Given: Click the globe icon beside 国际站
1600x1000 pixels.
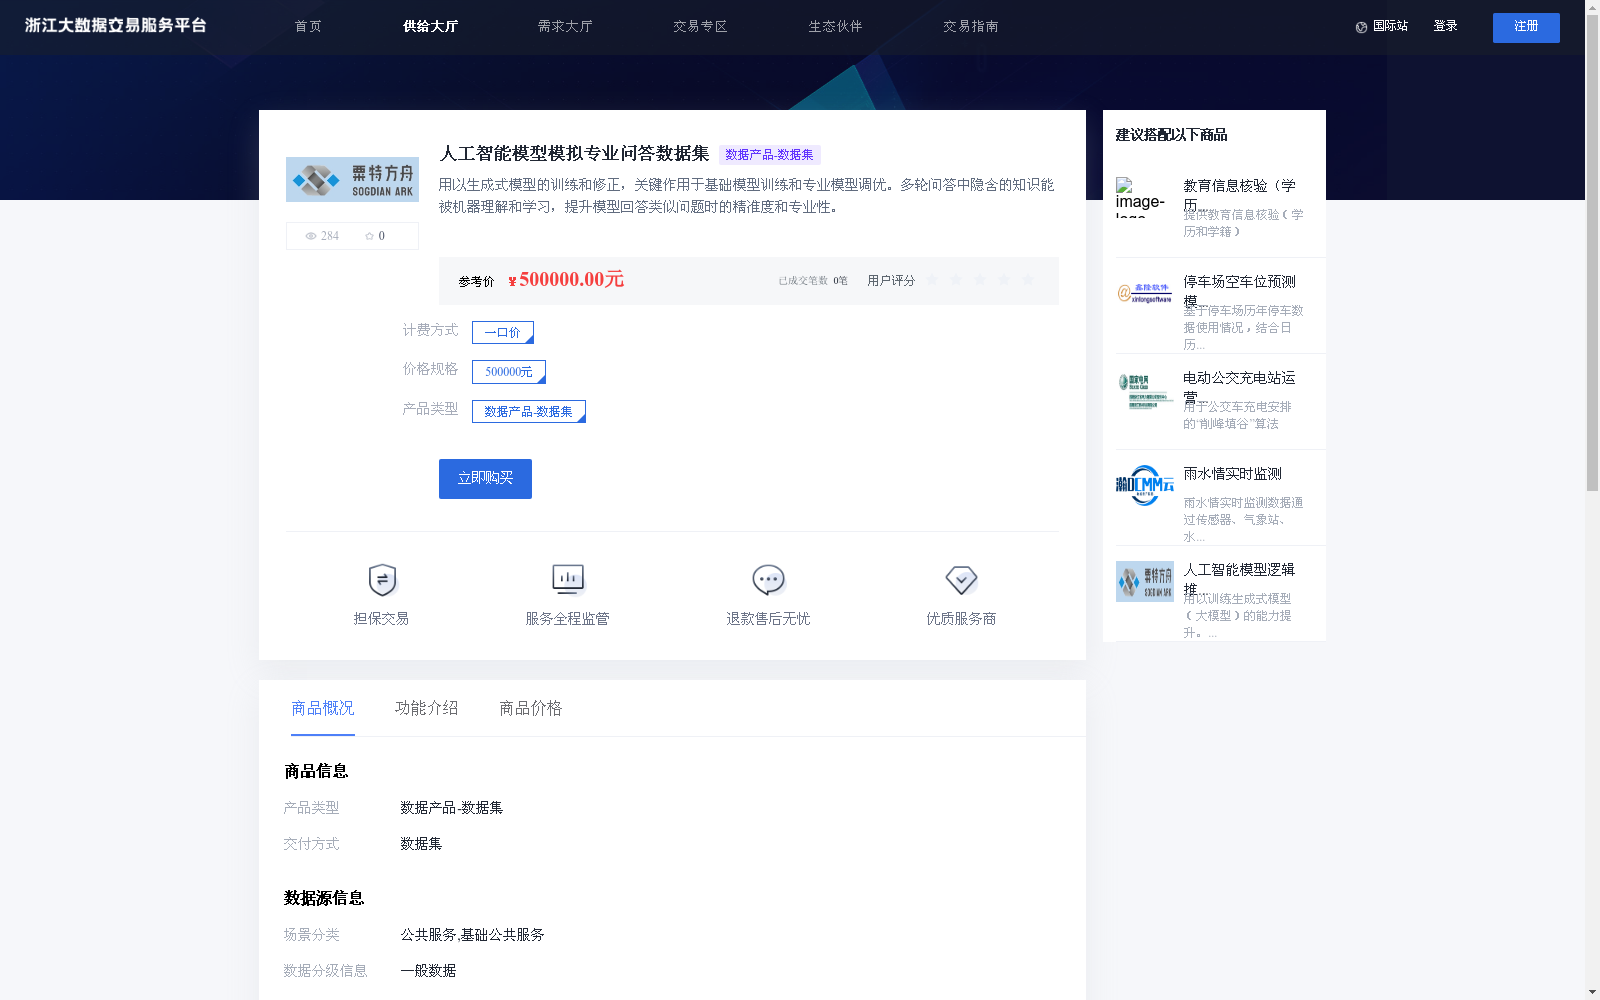Looking at the screenshot, I should (x=1361, y=27).
